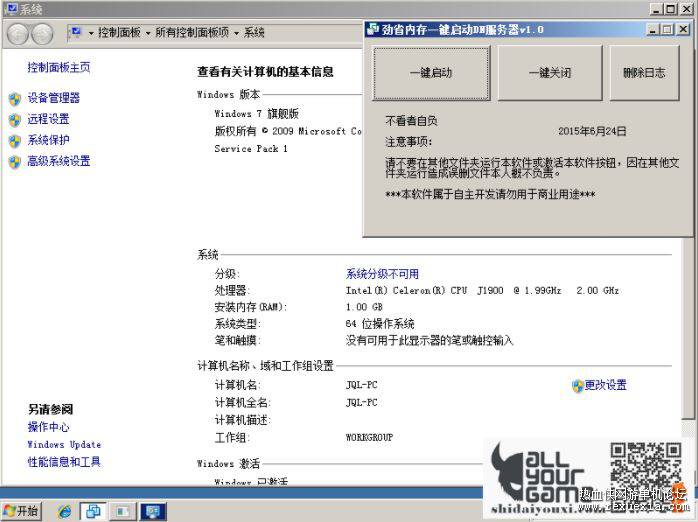Select 控制面板 breadcrumb
This screenshot has width=698, height=522.
pyautogui.click(x=119, y=32)
